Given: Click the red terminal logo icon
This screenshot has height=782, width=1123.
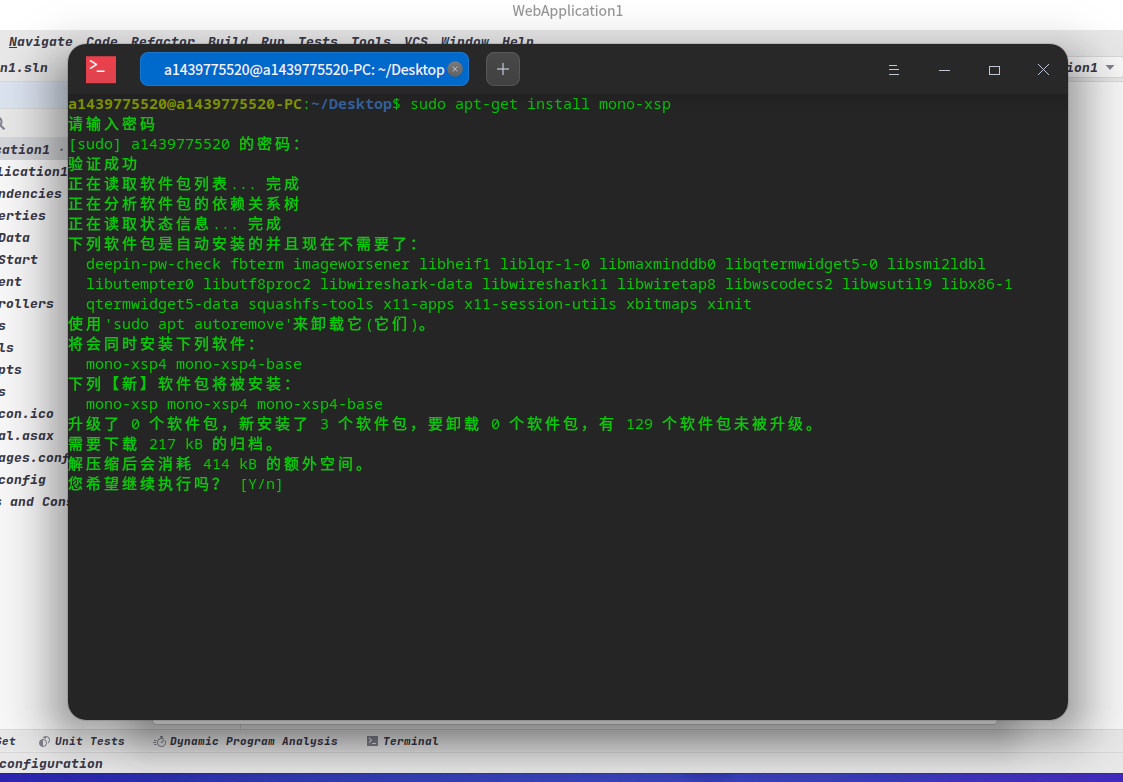Looking at the screenshot, I should click(x=99, y=68).
